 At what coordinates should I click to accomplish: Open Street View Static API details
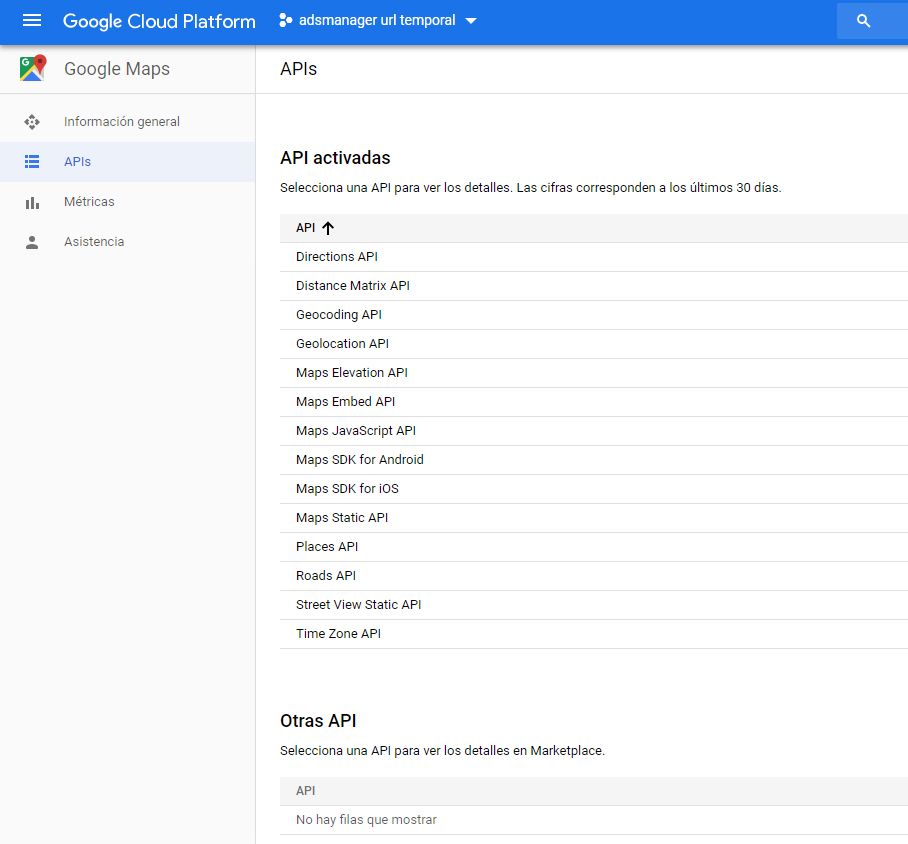pyautogui.click(x=358, y=604)
